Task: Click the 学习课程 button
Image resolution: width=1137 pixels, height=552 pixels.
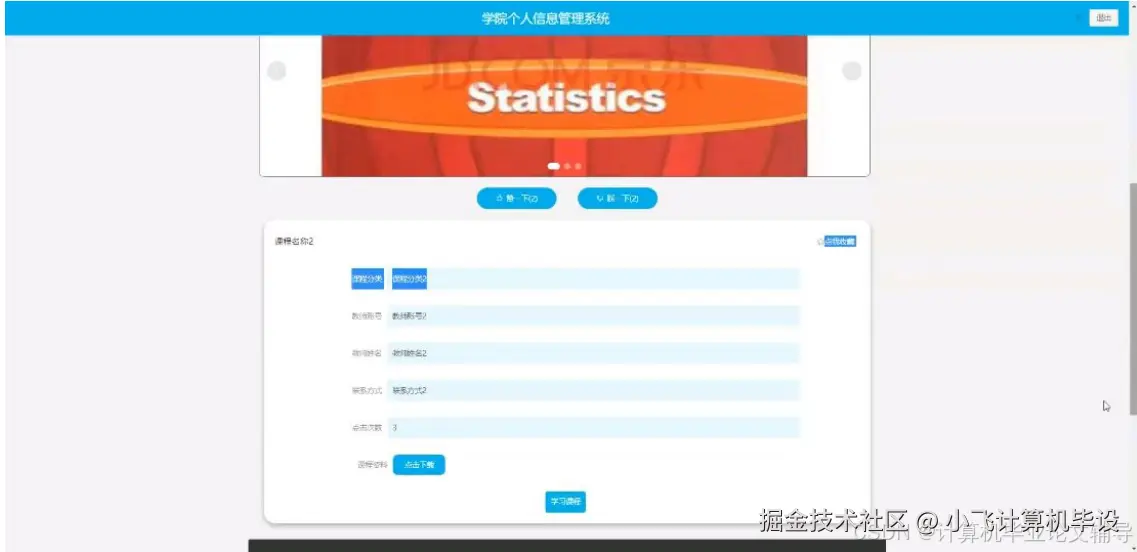Action: 565,502
